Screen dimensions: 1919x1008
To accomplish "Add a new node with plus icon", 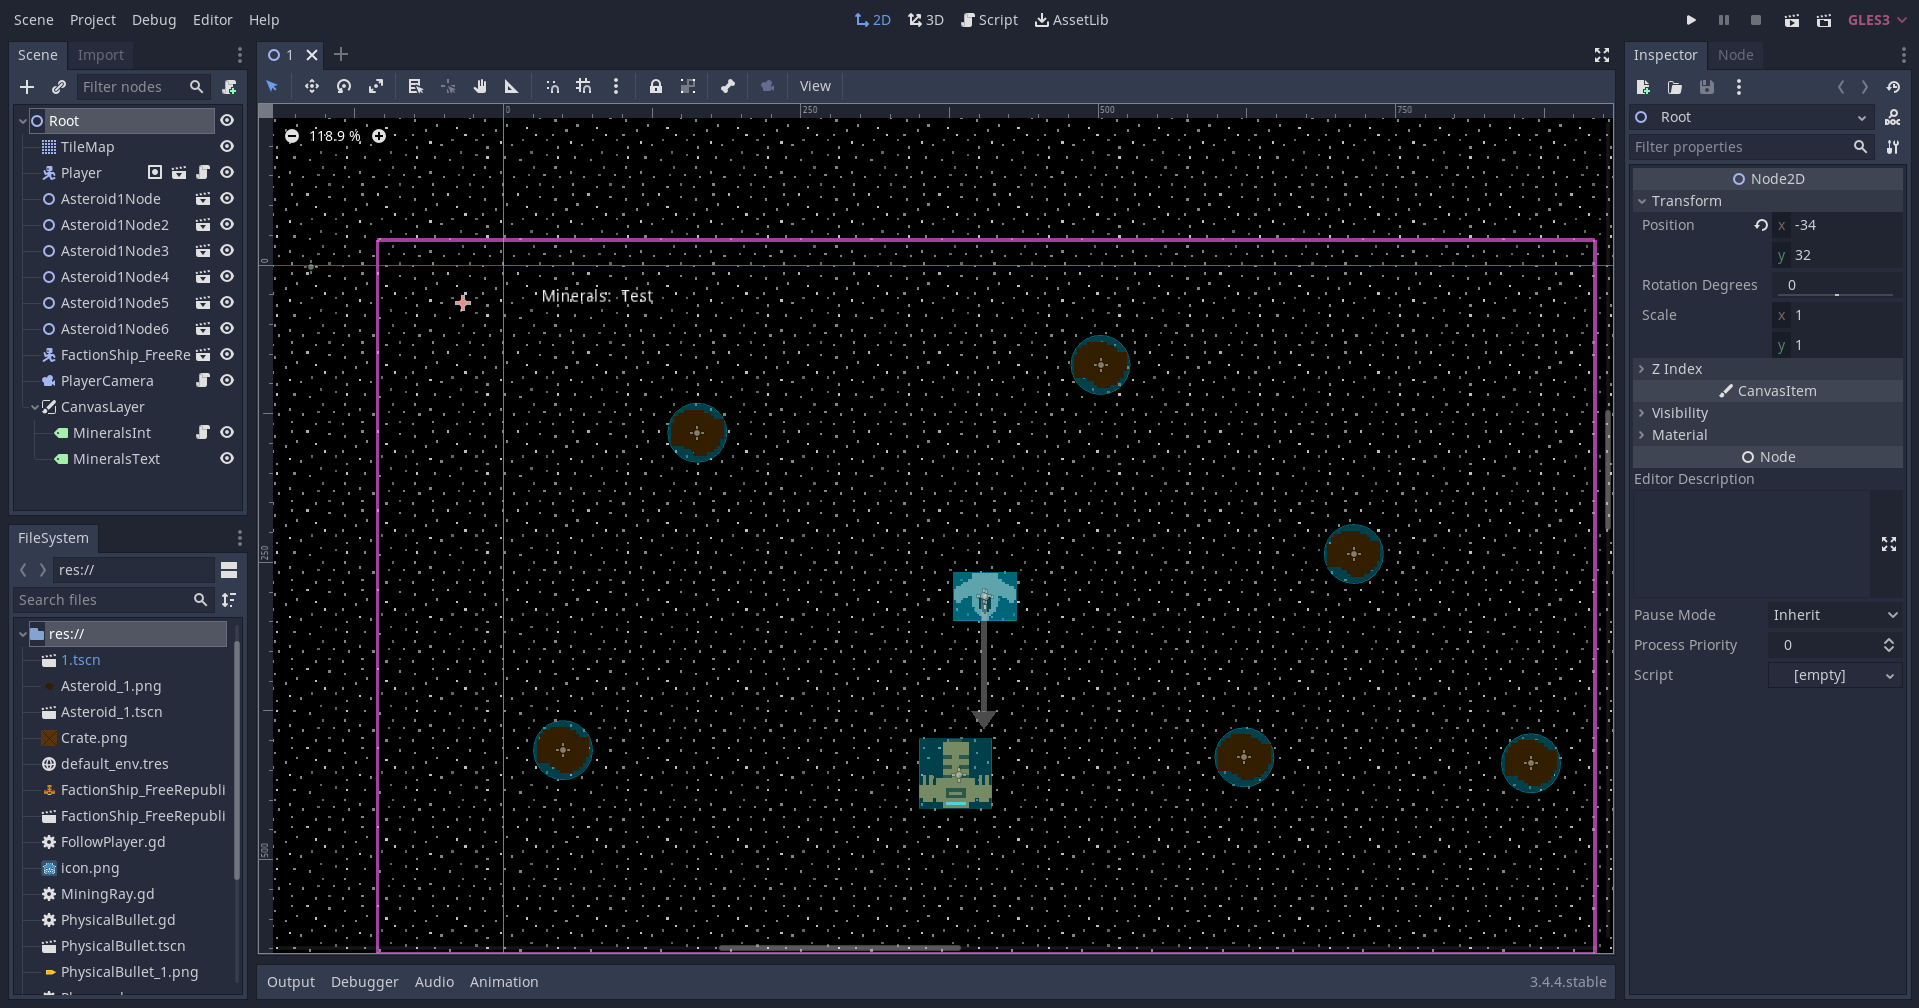I will click(x=27, y=87).
